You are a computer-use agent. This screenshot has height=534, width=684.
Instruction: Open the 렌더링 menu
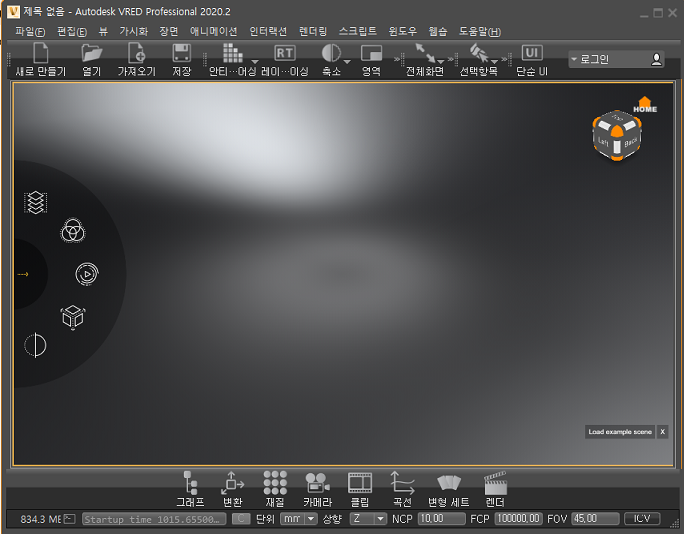click(313, 31)
